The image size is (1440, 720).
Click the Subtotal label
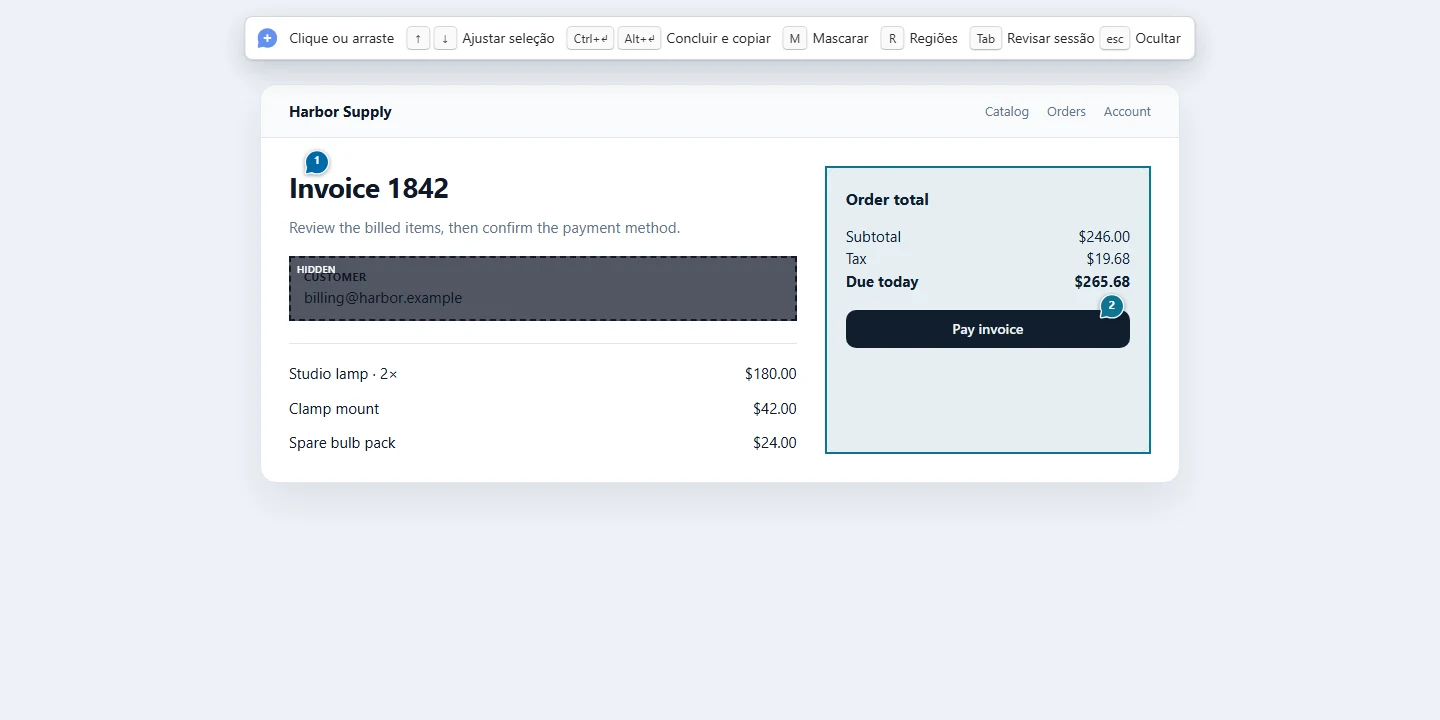(x=873, y=237)
